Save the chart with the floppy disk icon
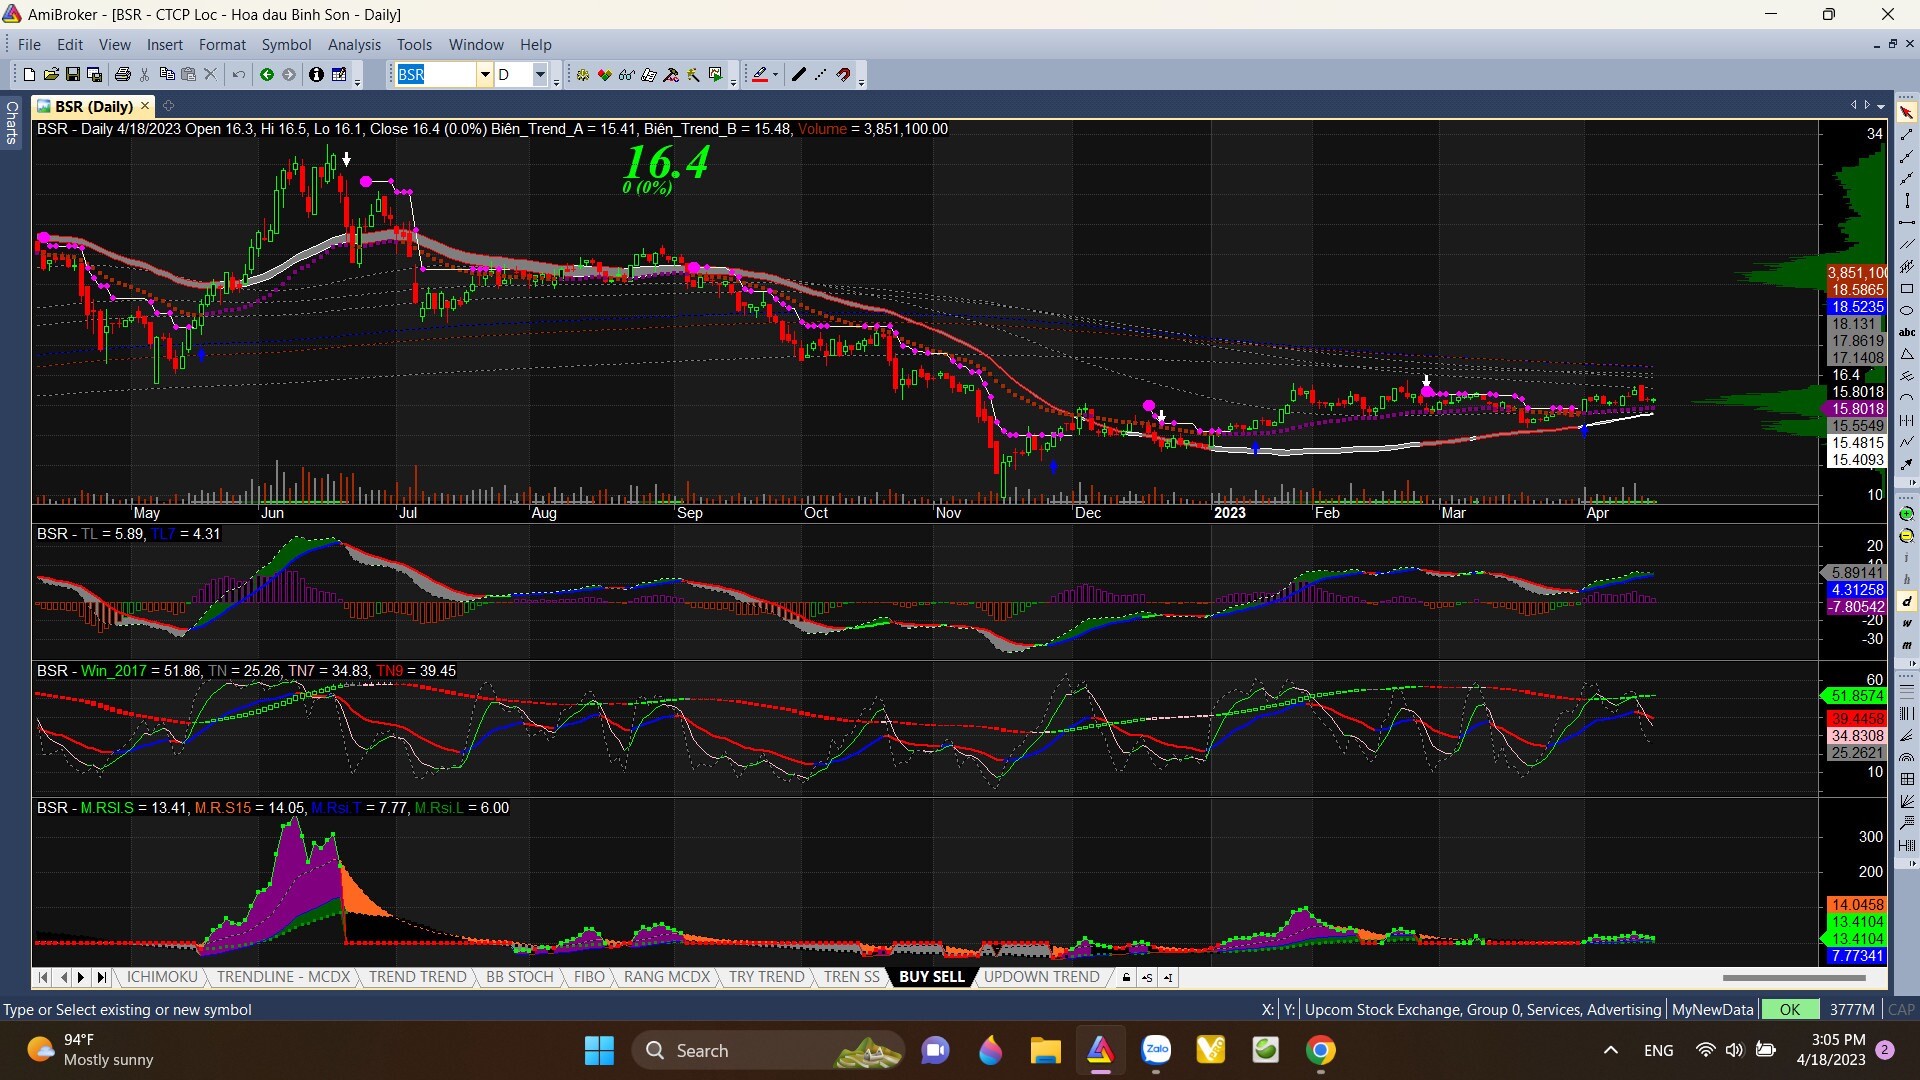 tap(73, 75)
